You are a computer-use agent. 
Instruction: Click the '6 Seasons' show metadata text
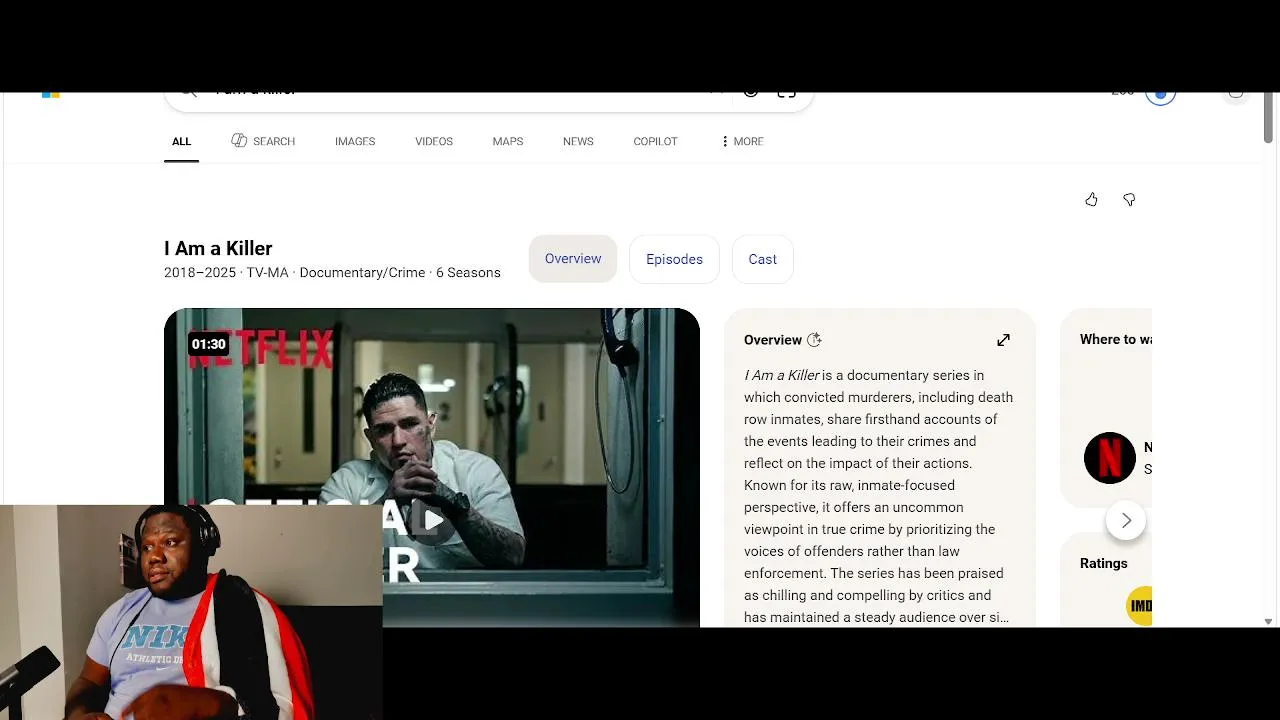[x=468, y=273]
